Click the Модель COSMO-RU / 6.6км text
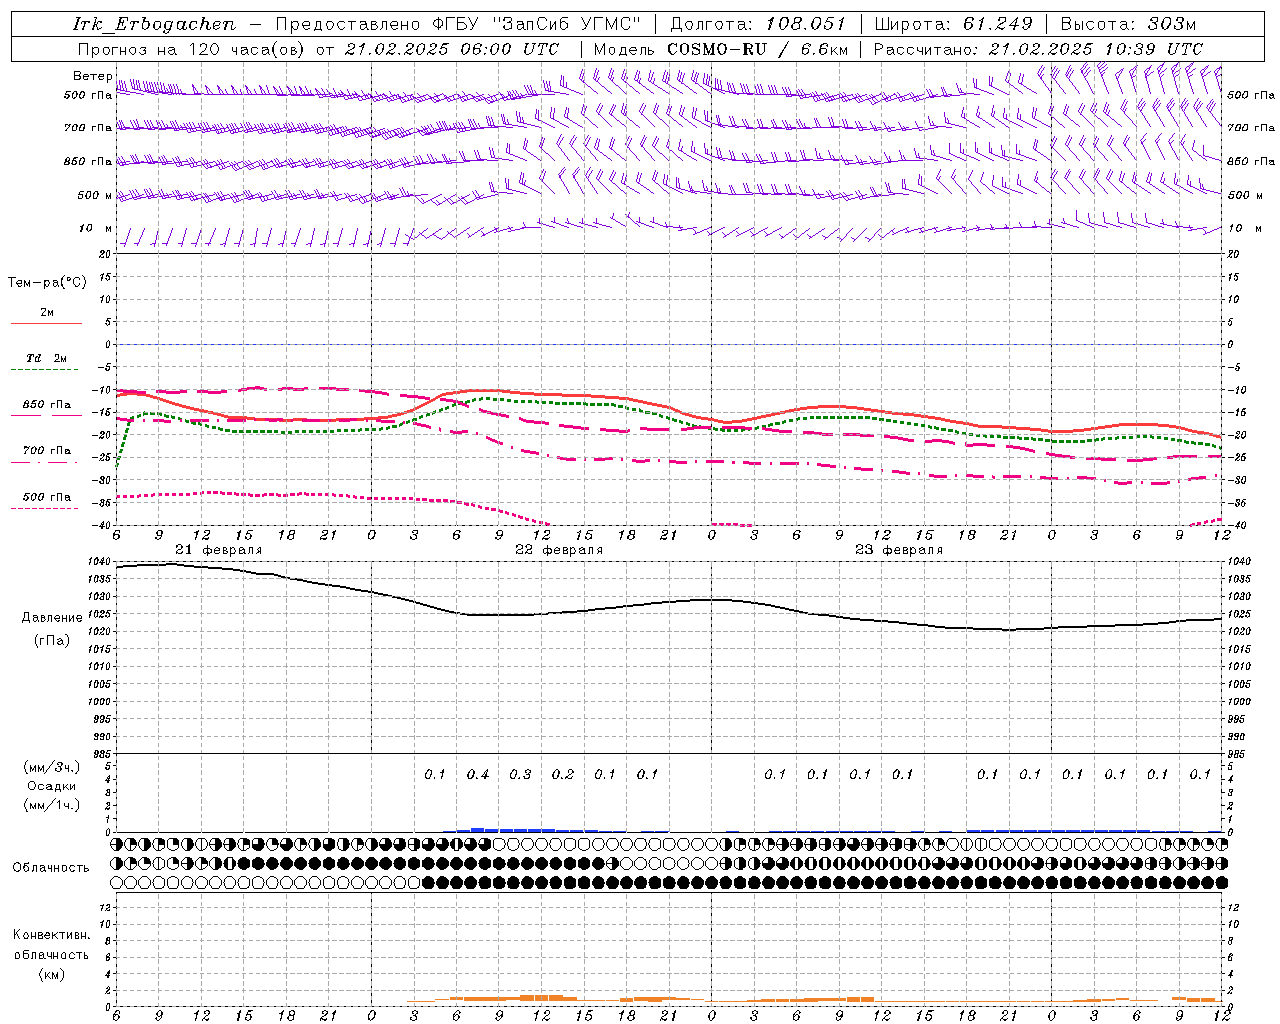The height and width of the screenshot is (1024, 1280). (720, 49)
